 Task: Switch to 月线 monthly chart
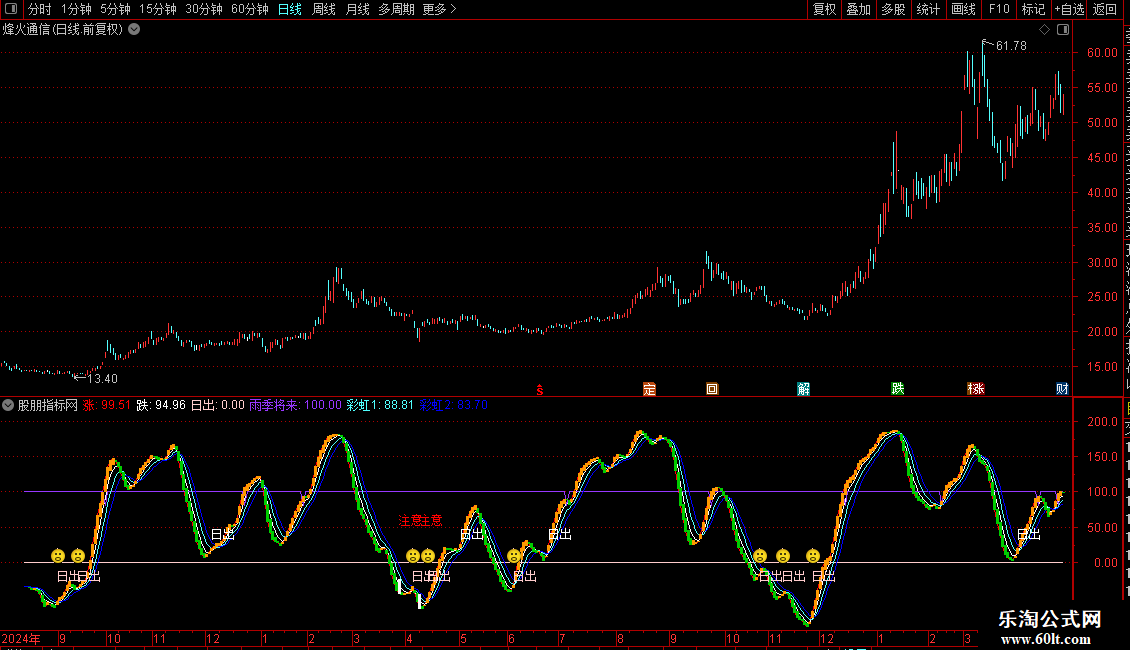pyautogui.click(x=357, y=9)
